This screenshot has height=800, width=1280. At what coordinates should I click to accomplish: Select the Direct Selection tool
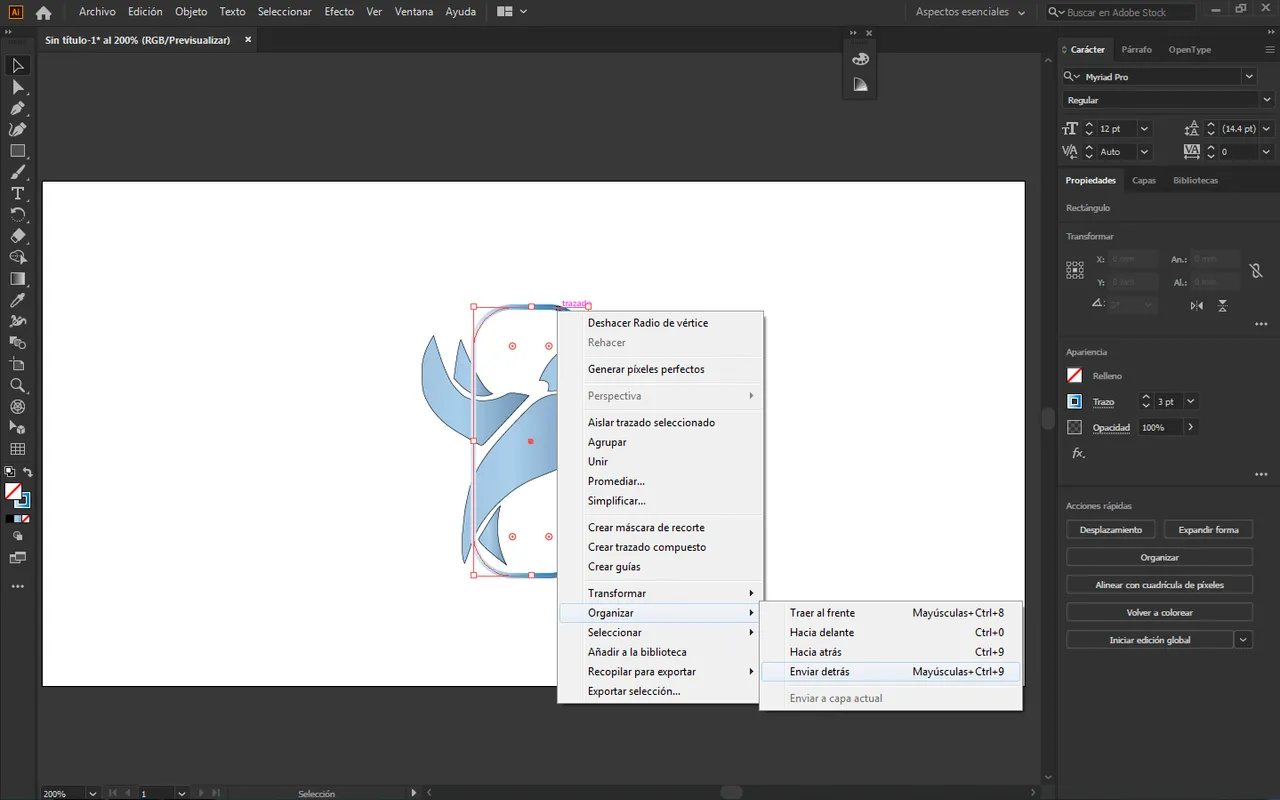(18, 87)
